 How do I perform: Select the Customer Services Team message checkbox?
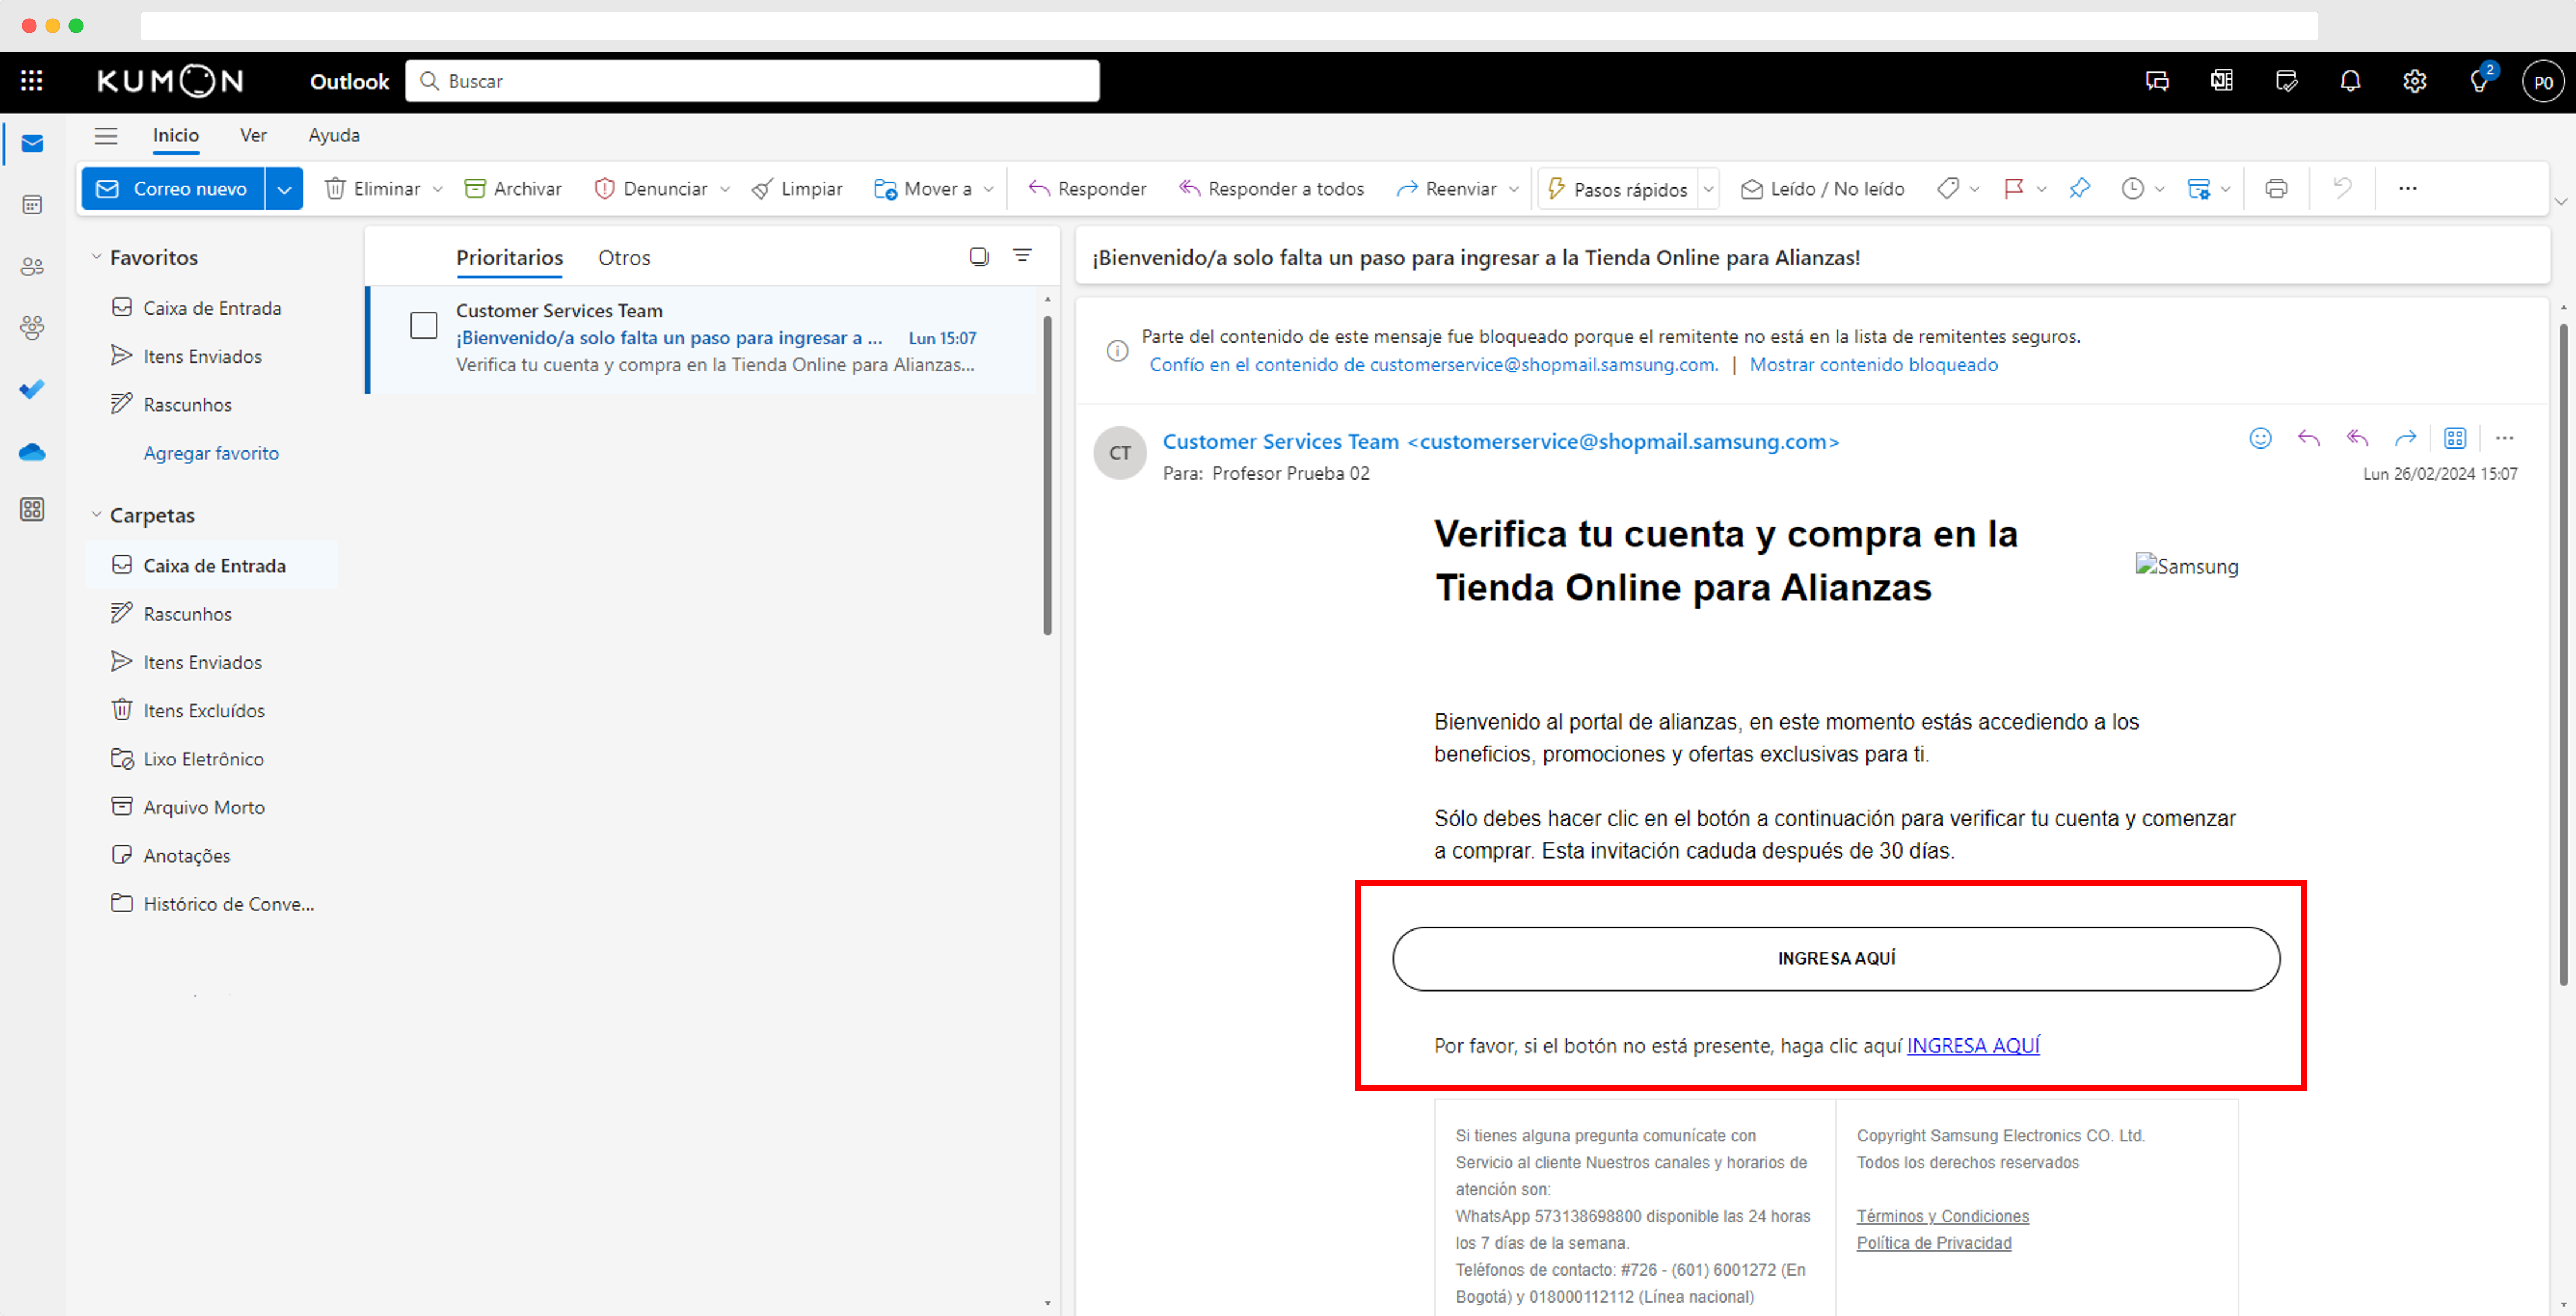point(424,325)
